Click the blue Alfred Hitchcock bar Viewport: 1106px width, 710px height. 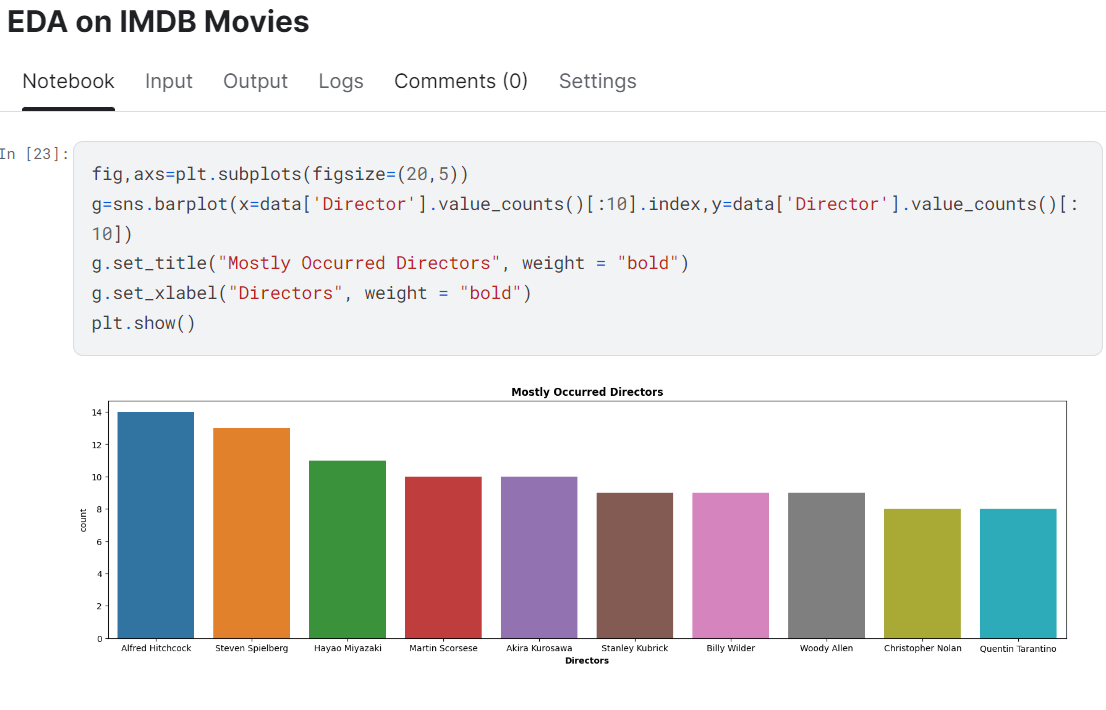point(156,525)
